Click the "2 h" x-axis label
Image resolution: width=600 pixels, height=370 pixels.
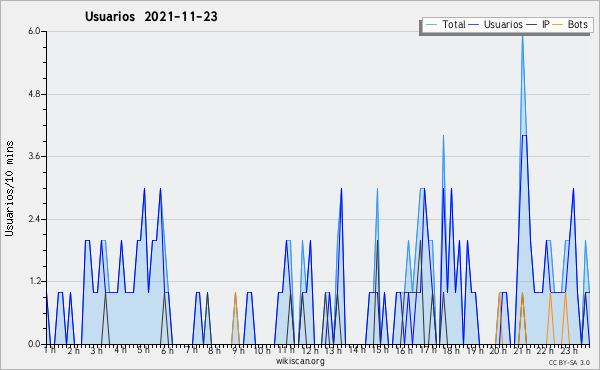(x=73, y=350)
